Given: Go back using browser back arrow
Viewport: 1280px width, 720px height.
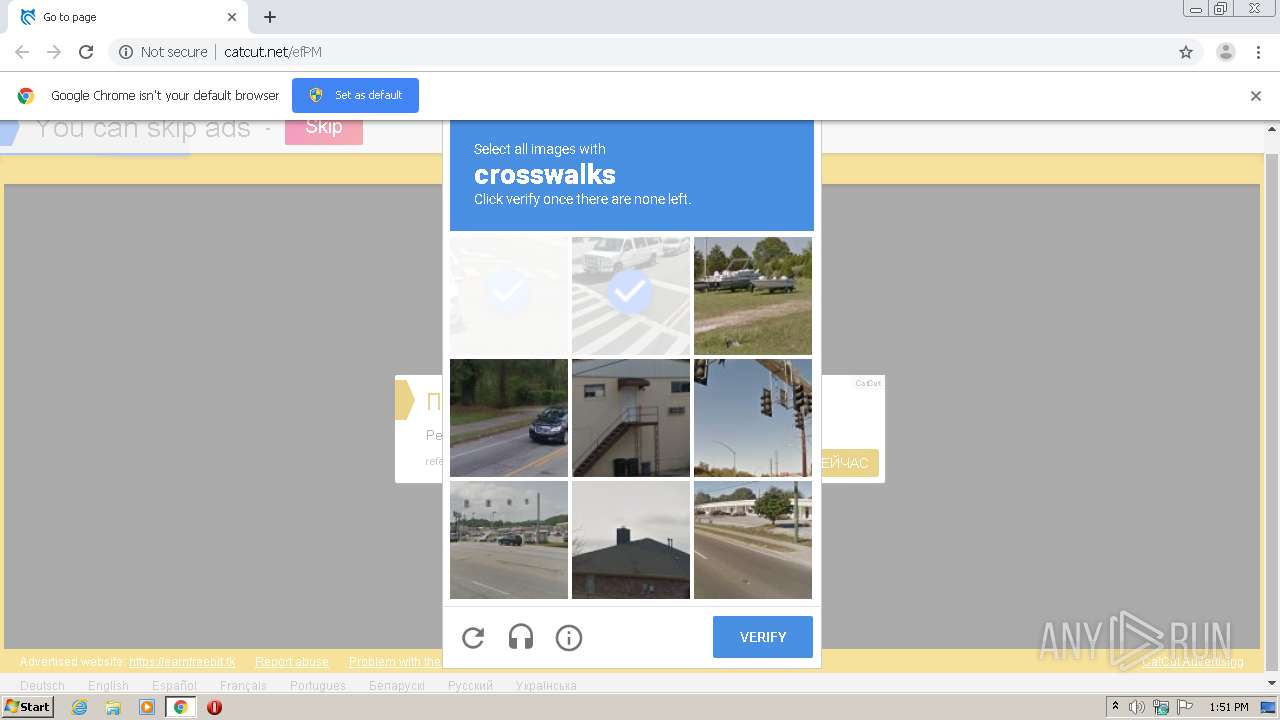Looking at the screenshot, I should [x=22, y=52].
